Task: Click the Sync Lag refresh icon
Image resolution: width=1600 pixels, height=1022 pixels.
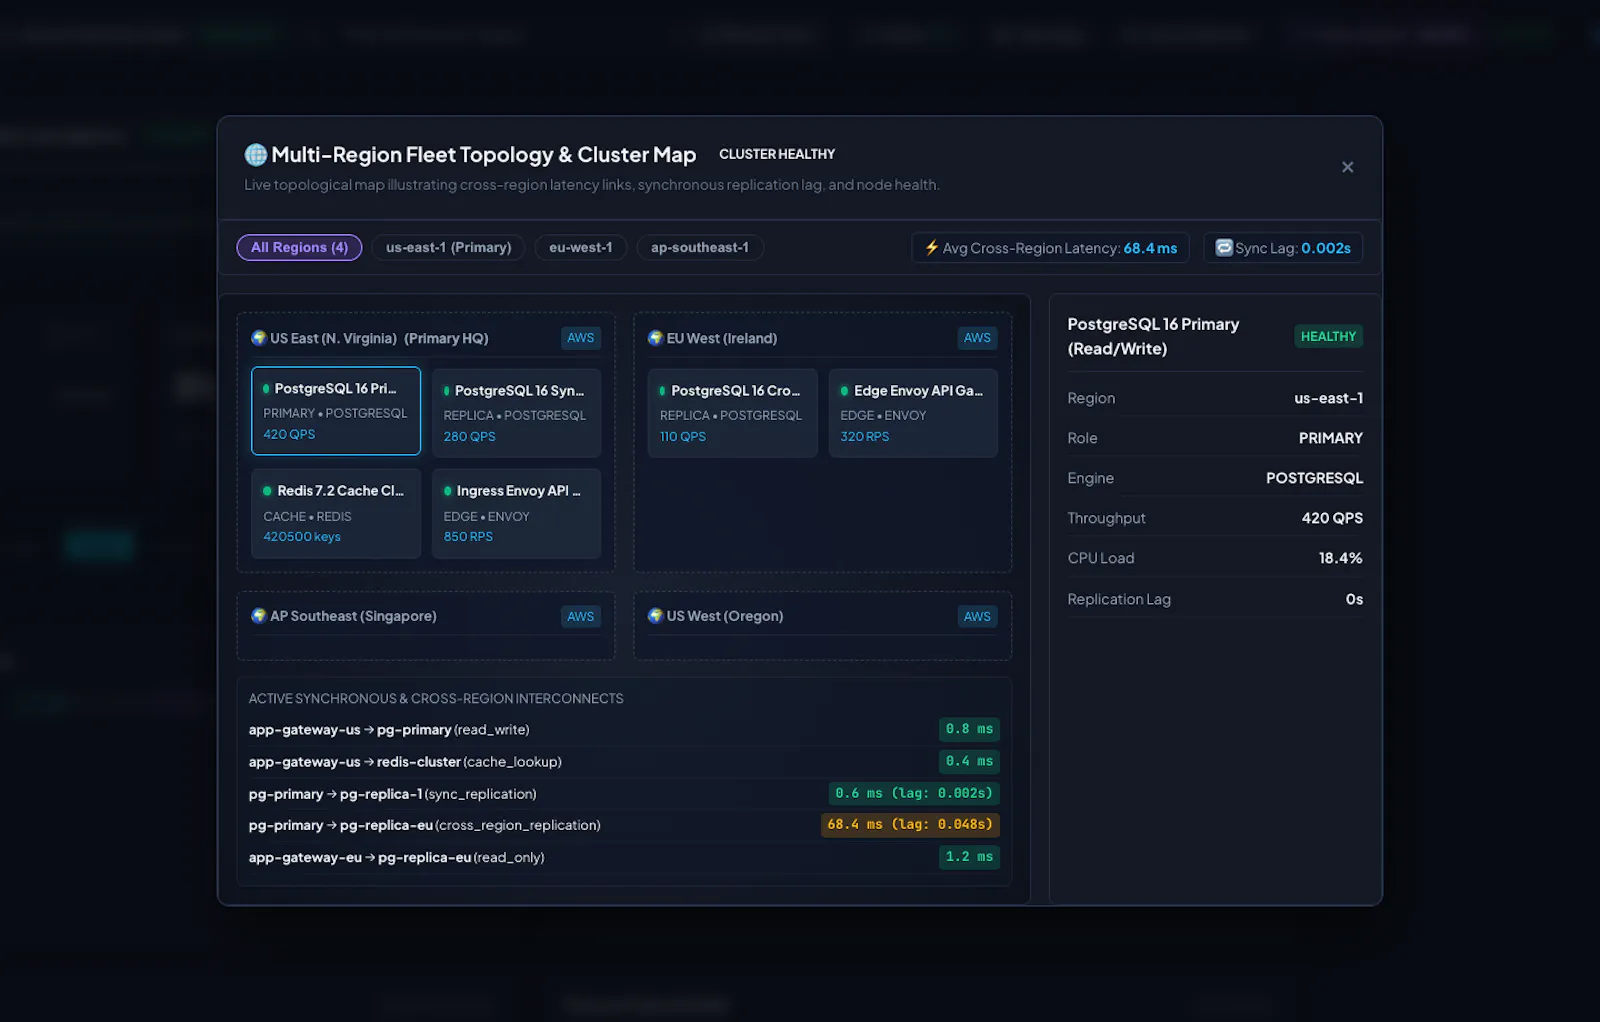Action: (1223, 247)
